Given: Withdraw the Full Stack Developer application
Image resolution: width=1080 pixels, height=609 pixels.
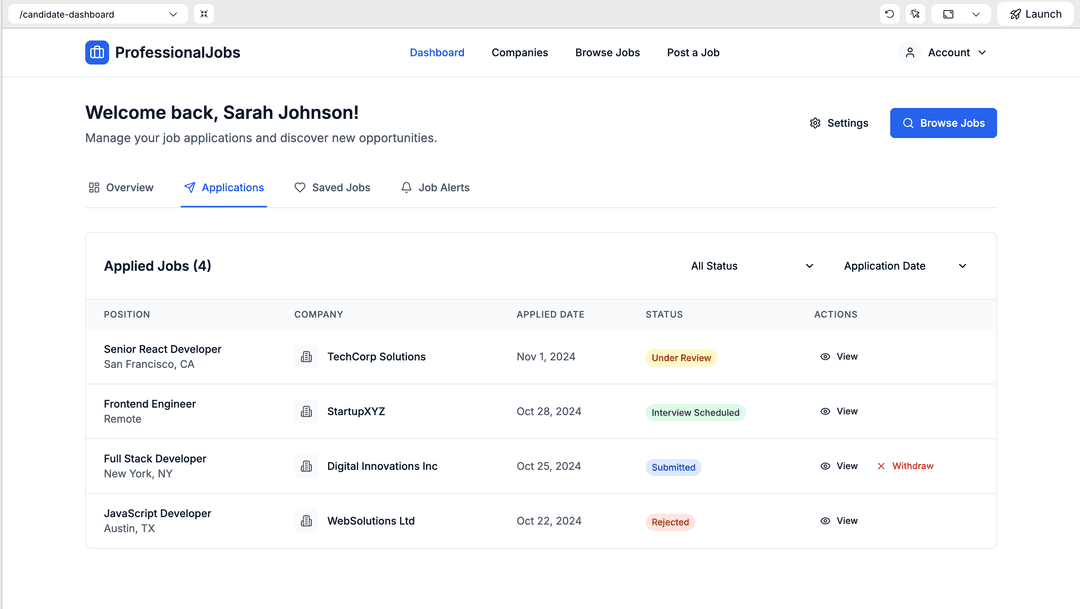Looking at the screenshot, I should pyautogui.click(x=905, y=465).
